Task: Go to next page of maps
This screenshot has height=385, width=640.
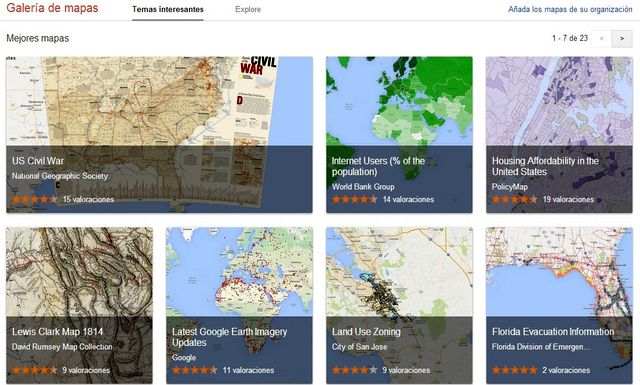Action: coord(622,38)
